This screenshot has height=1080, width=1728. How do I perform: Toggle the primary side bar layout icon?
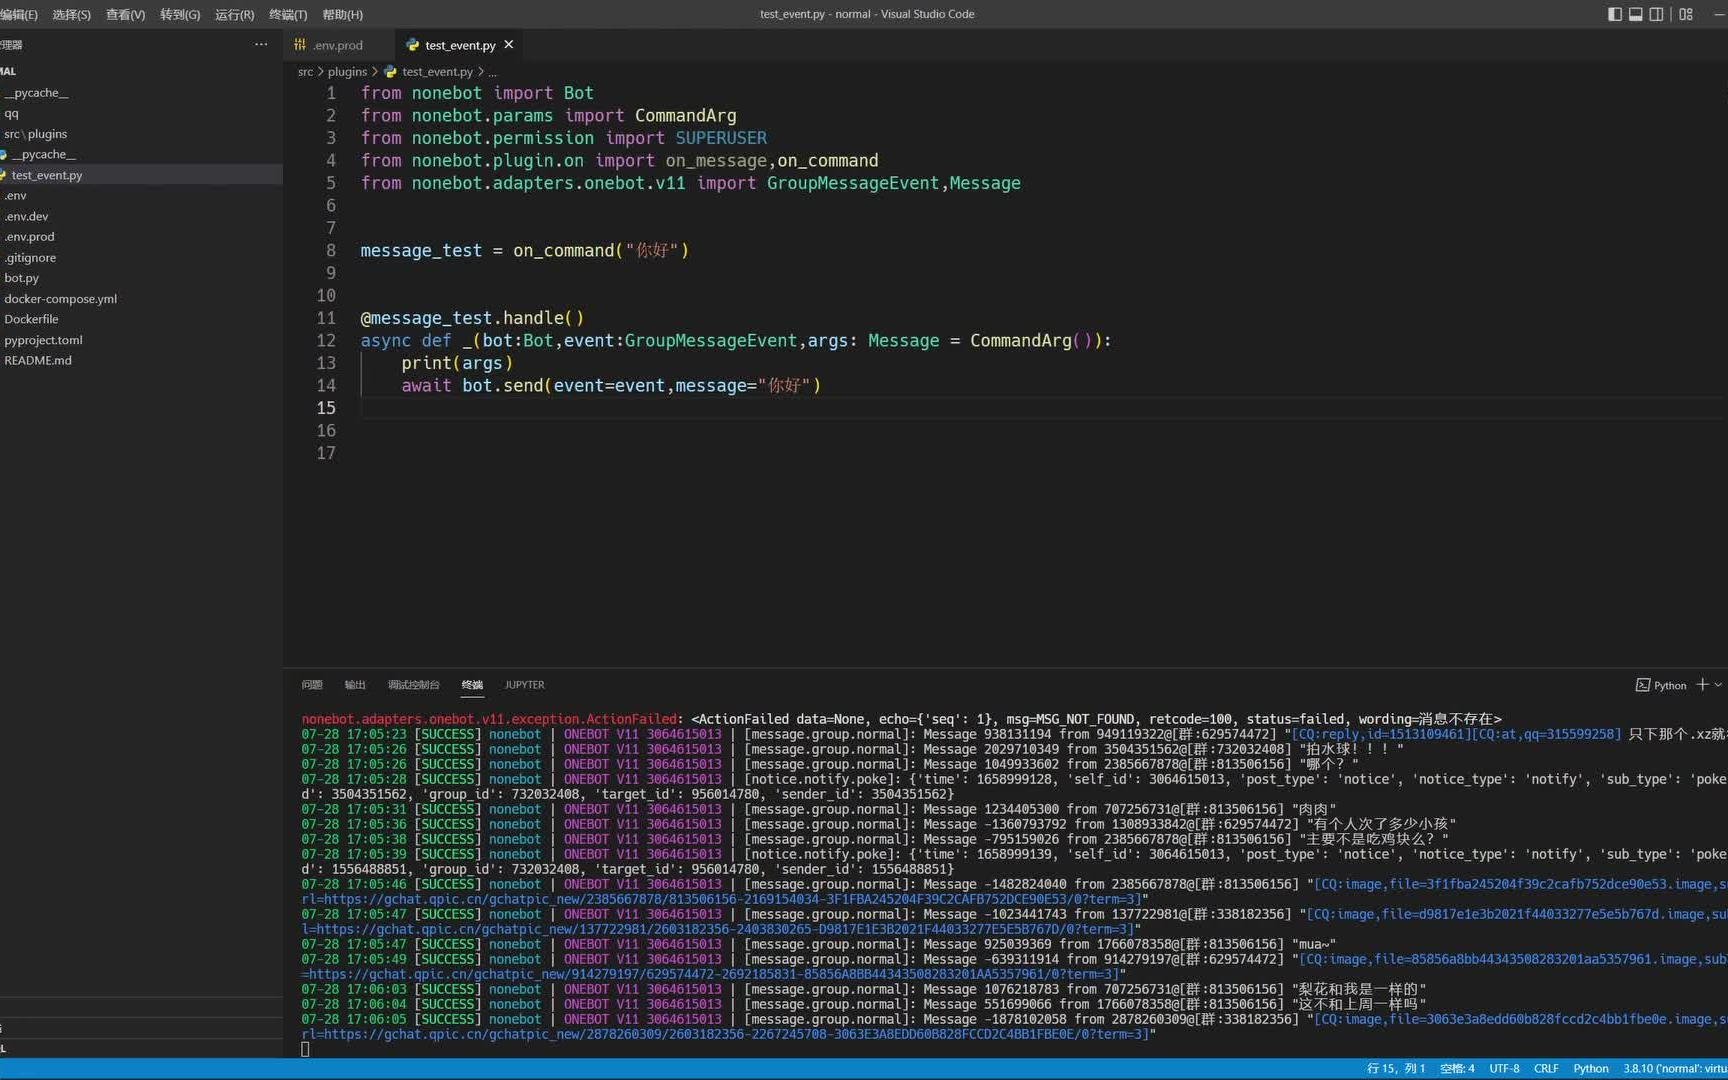point(1614,14)
